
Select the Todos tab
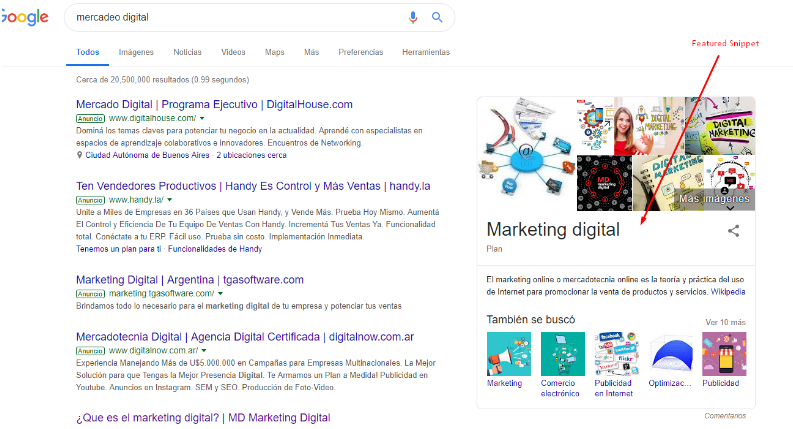[87, 52]
